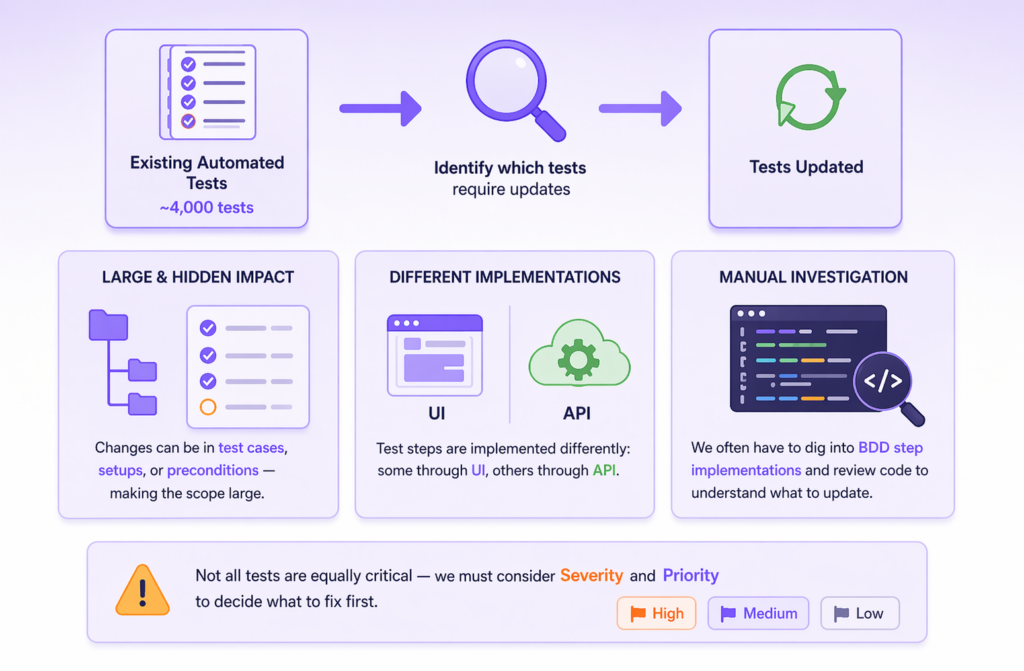
Task: Click the checklist document icon
Action: point(207,91)
